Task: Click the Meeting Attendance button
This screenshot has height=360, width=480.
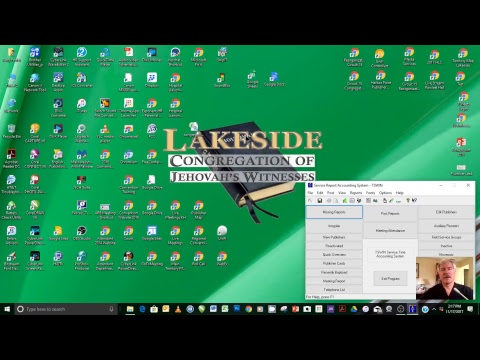Action: point(390,230)
